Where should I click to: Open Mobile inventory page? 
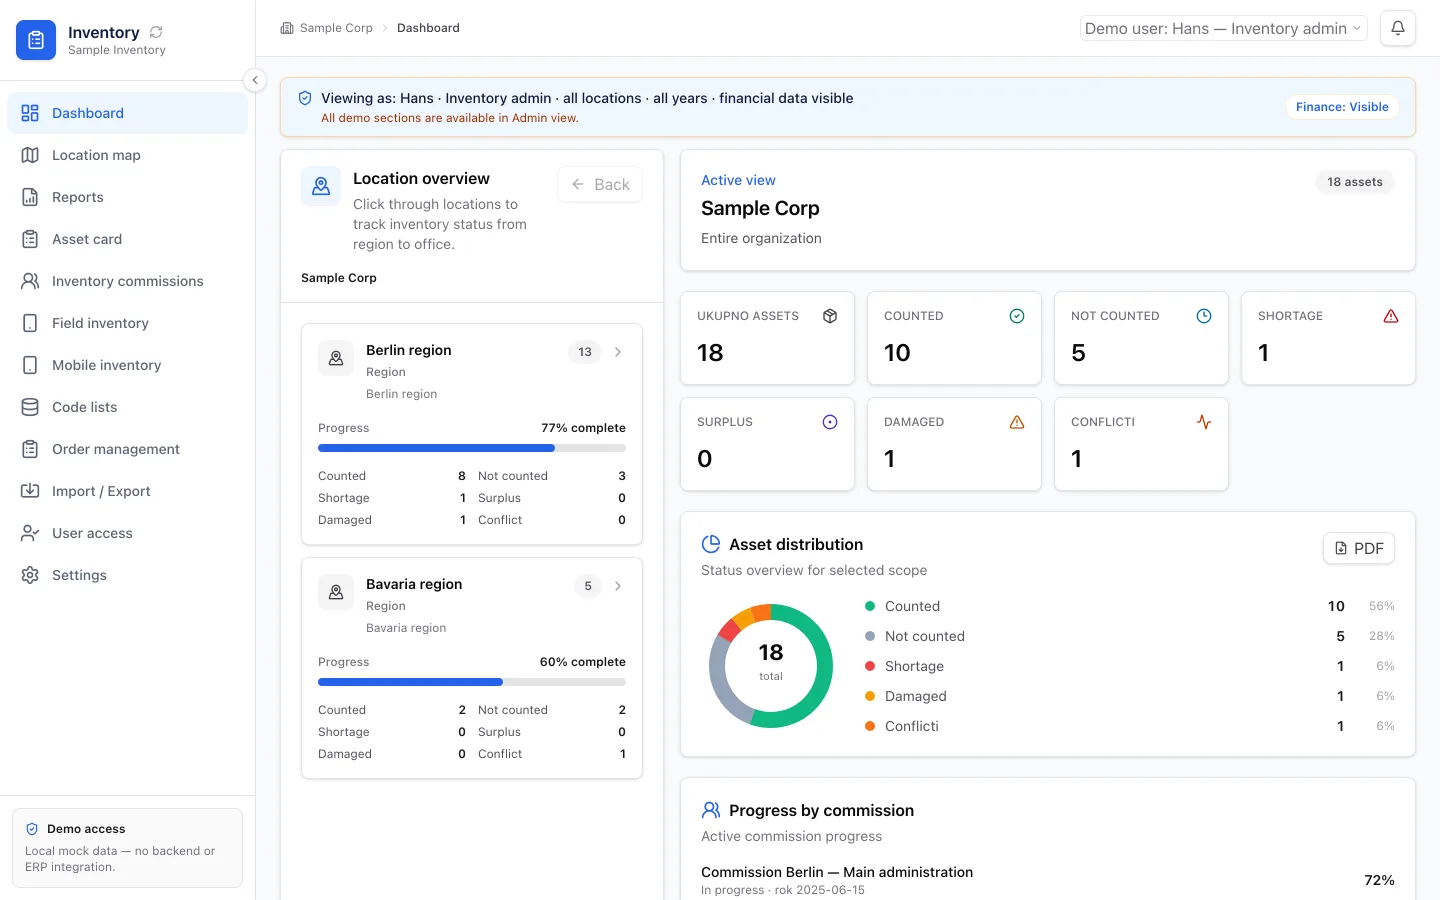coord(128,365)
